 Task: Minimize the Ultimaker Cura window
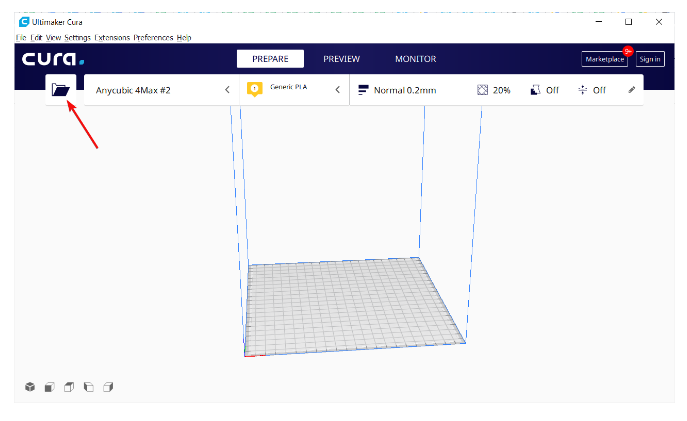[x=599, y=21]
